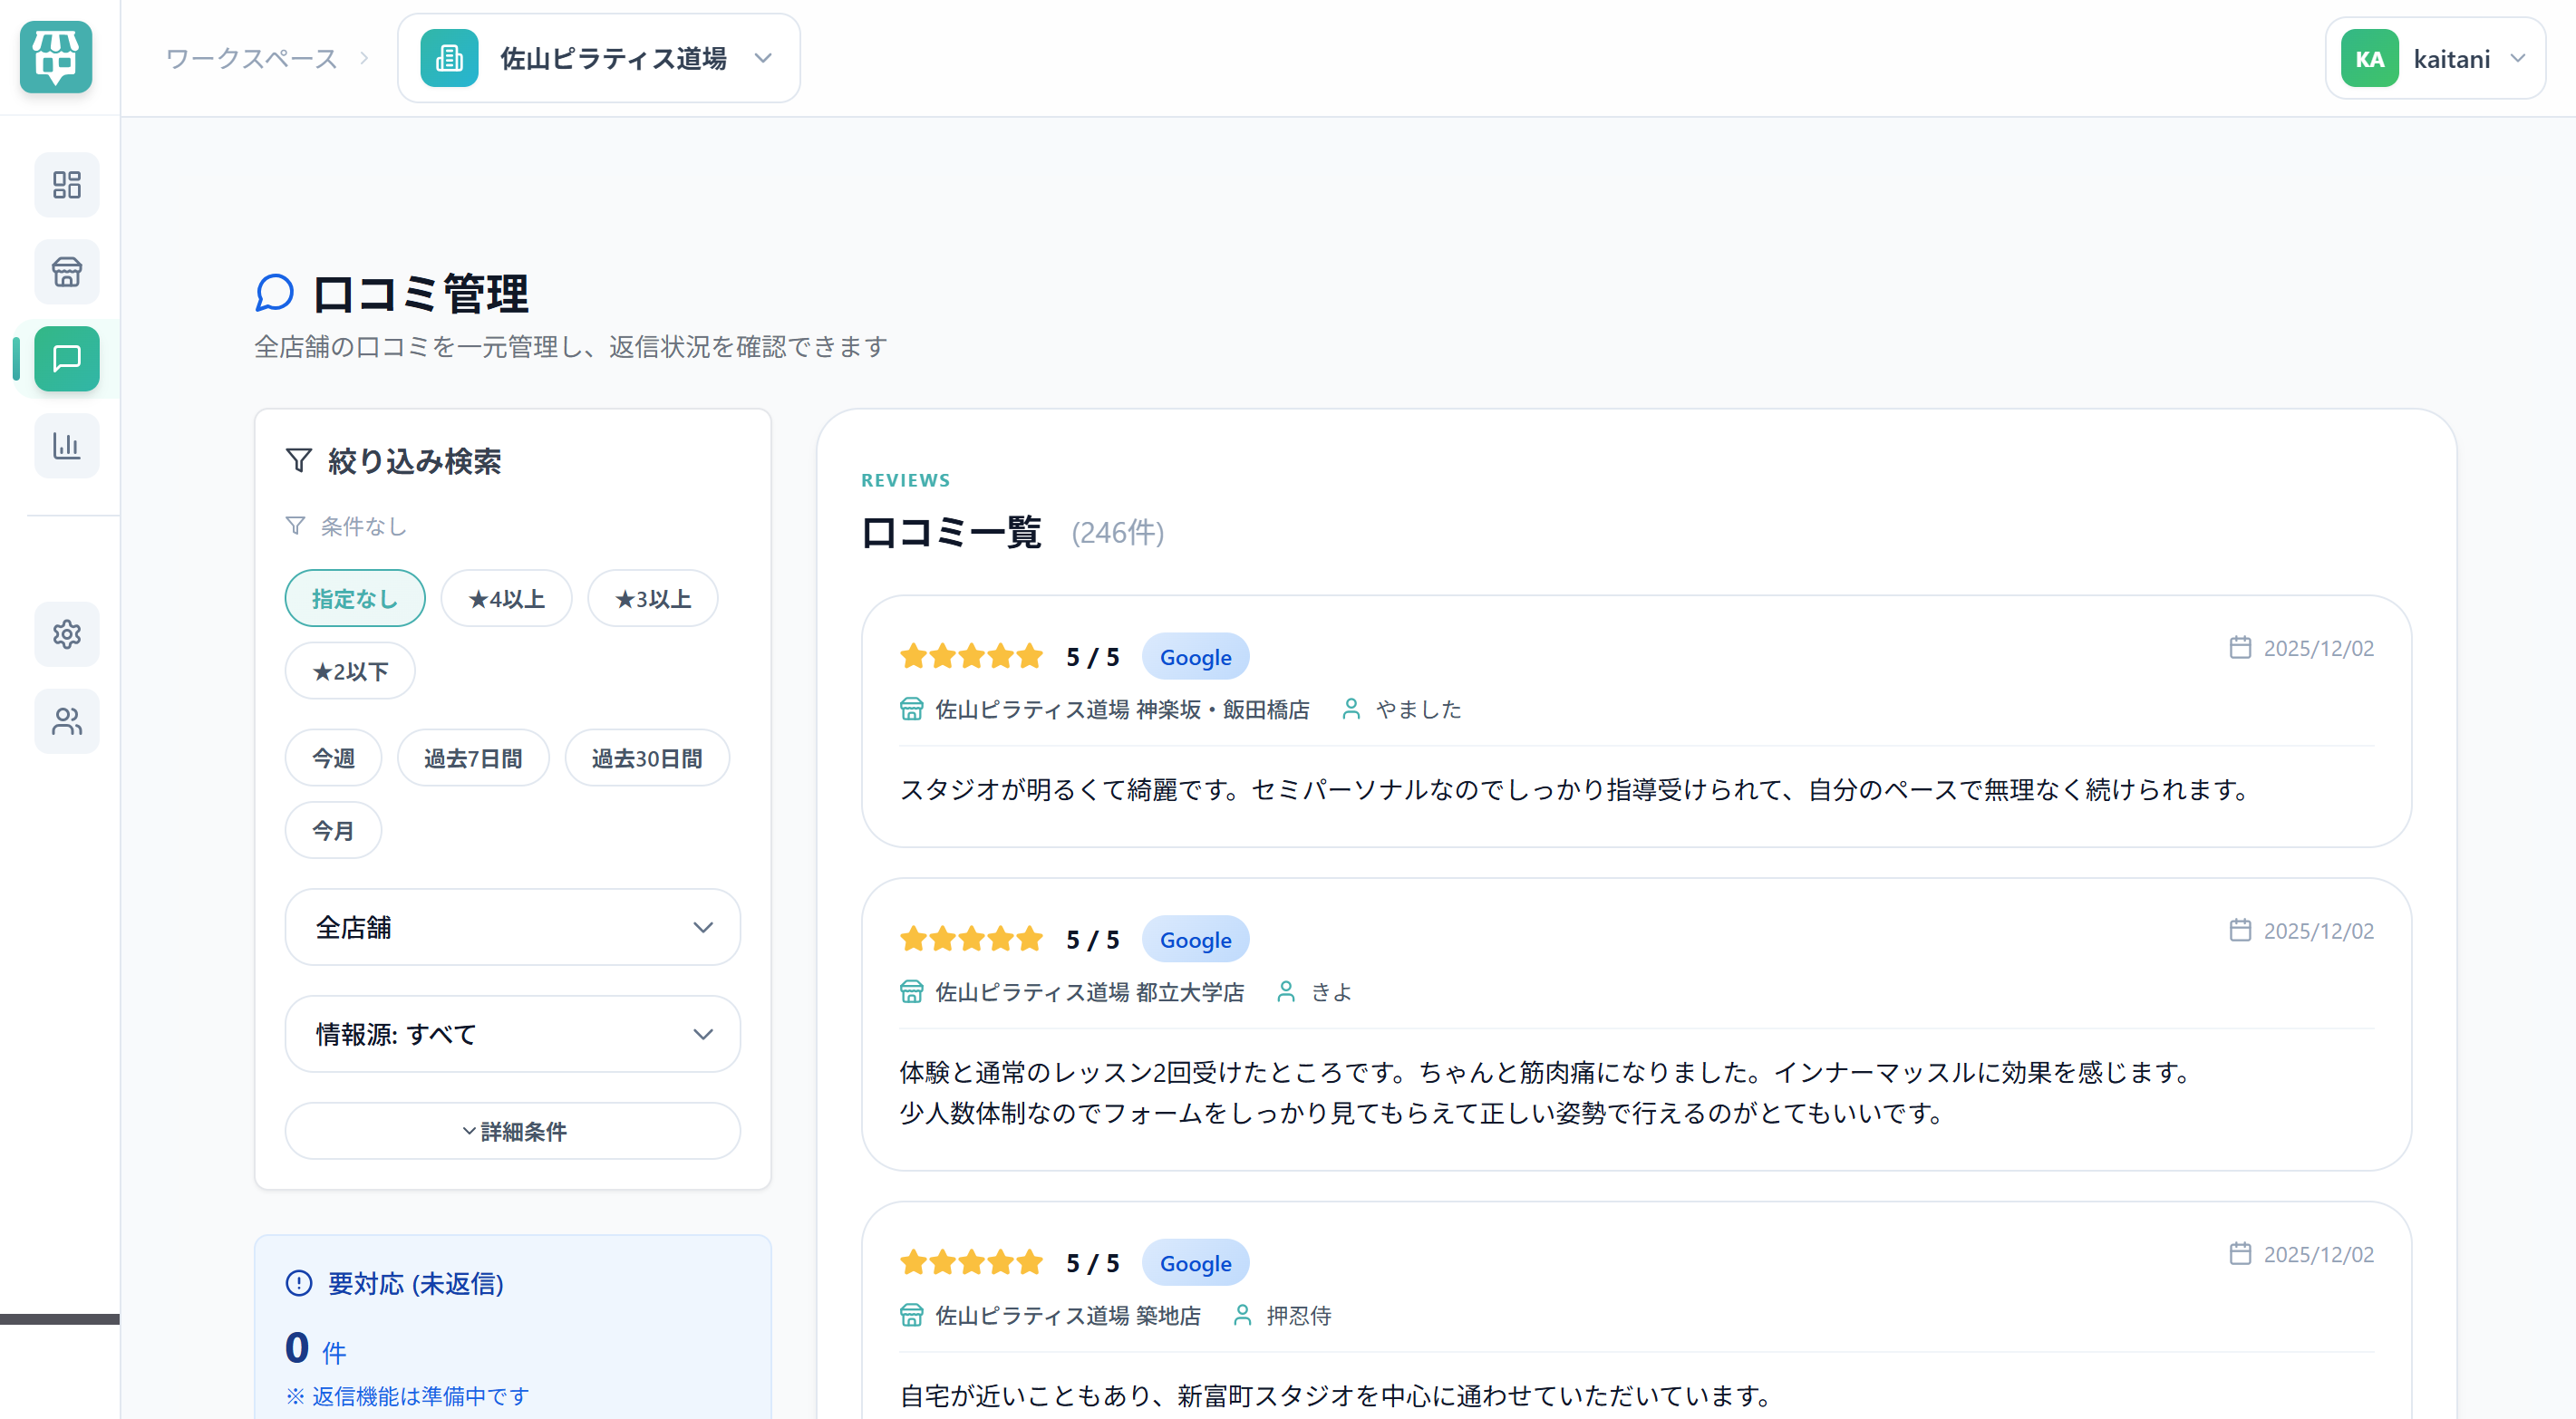
Task: Toggle the 過去7日間 date filter
Action: coord(473,757)
